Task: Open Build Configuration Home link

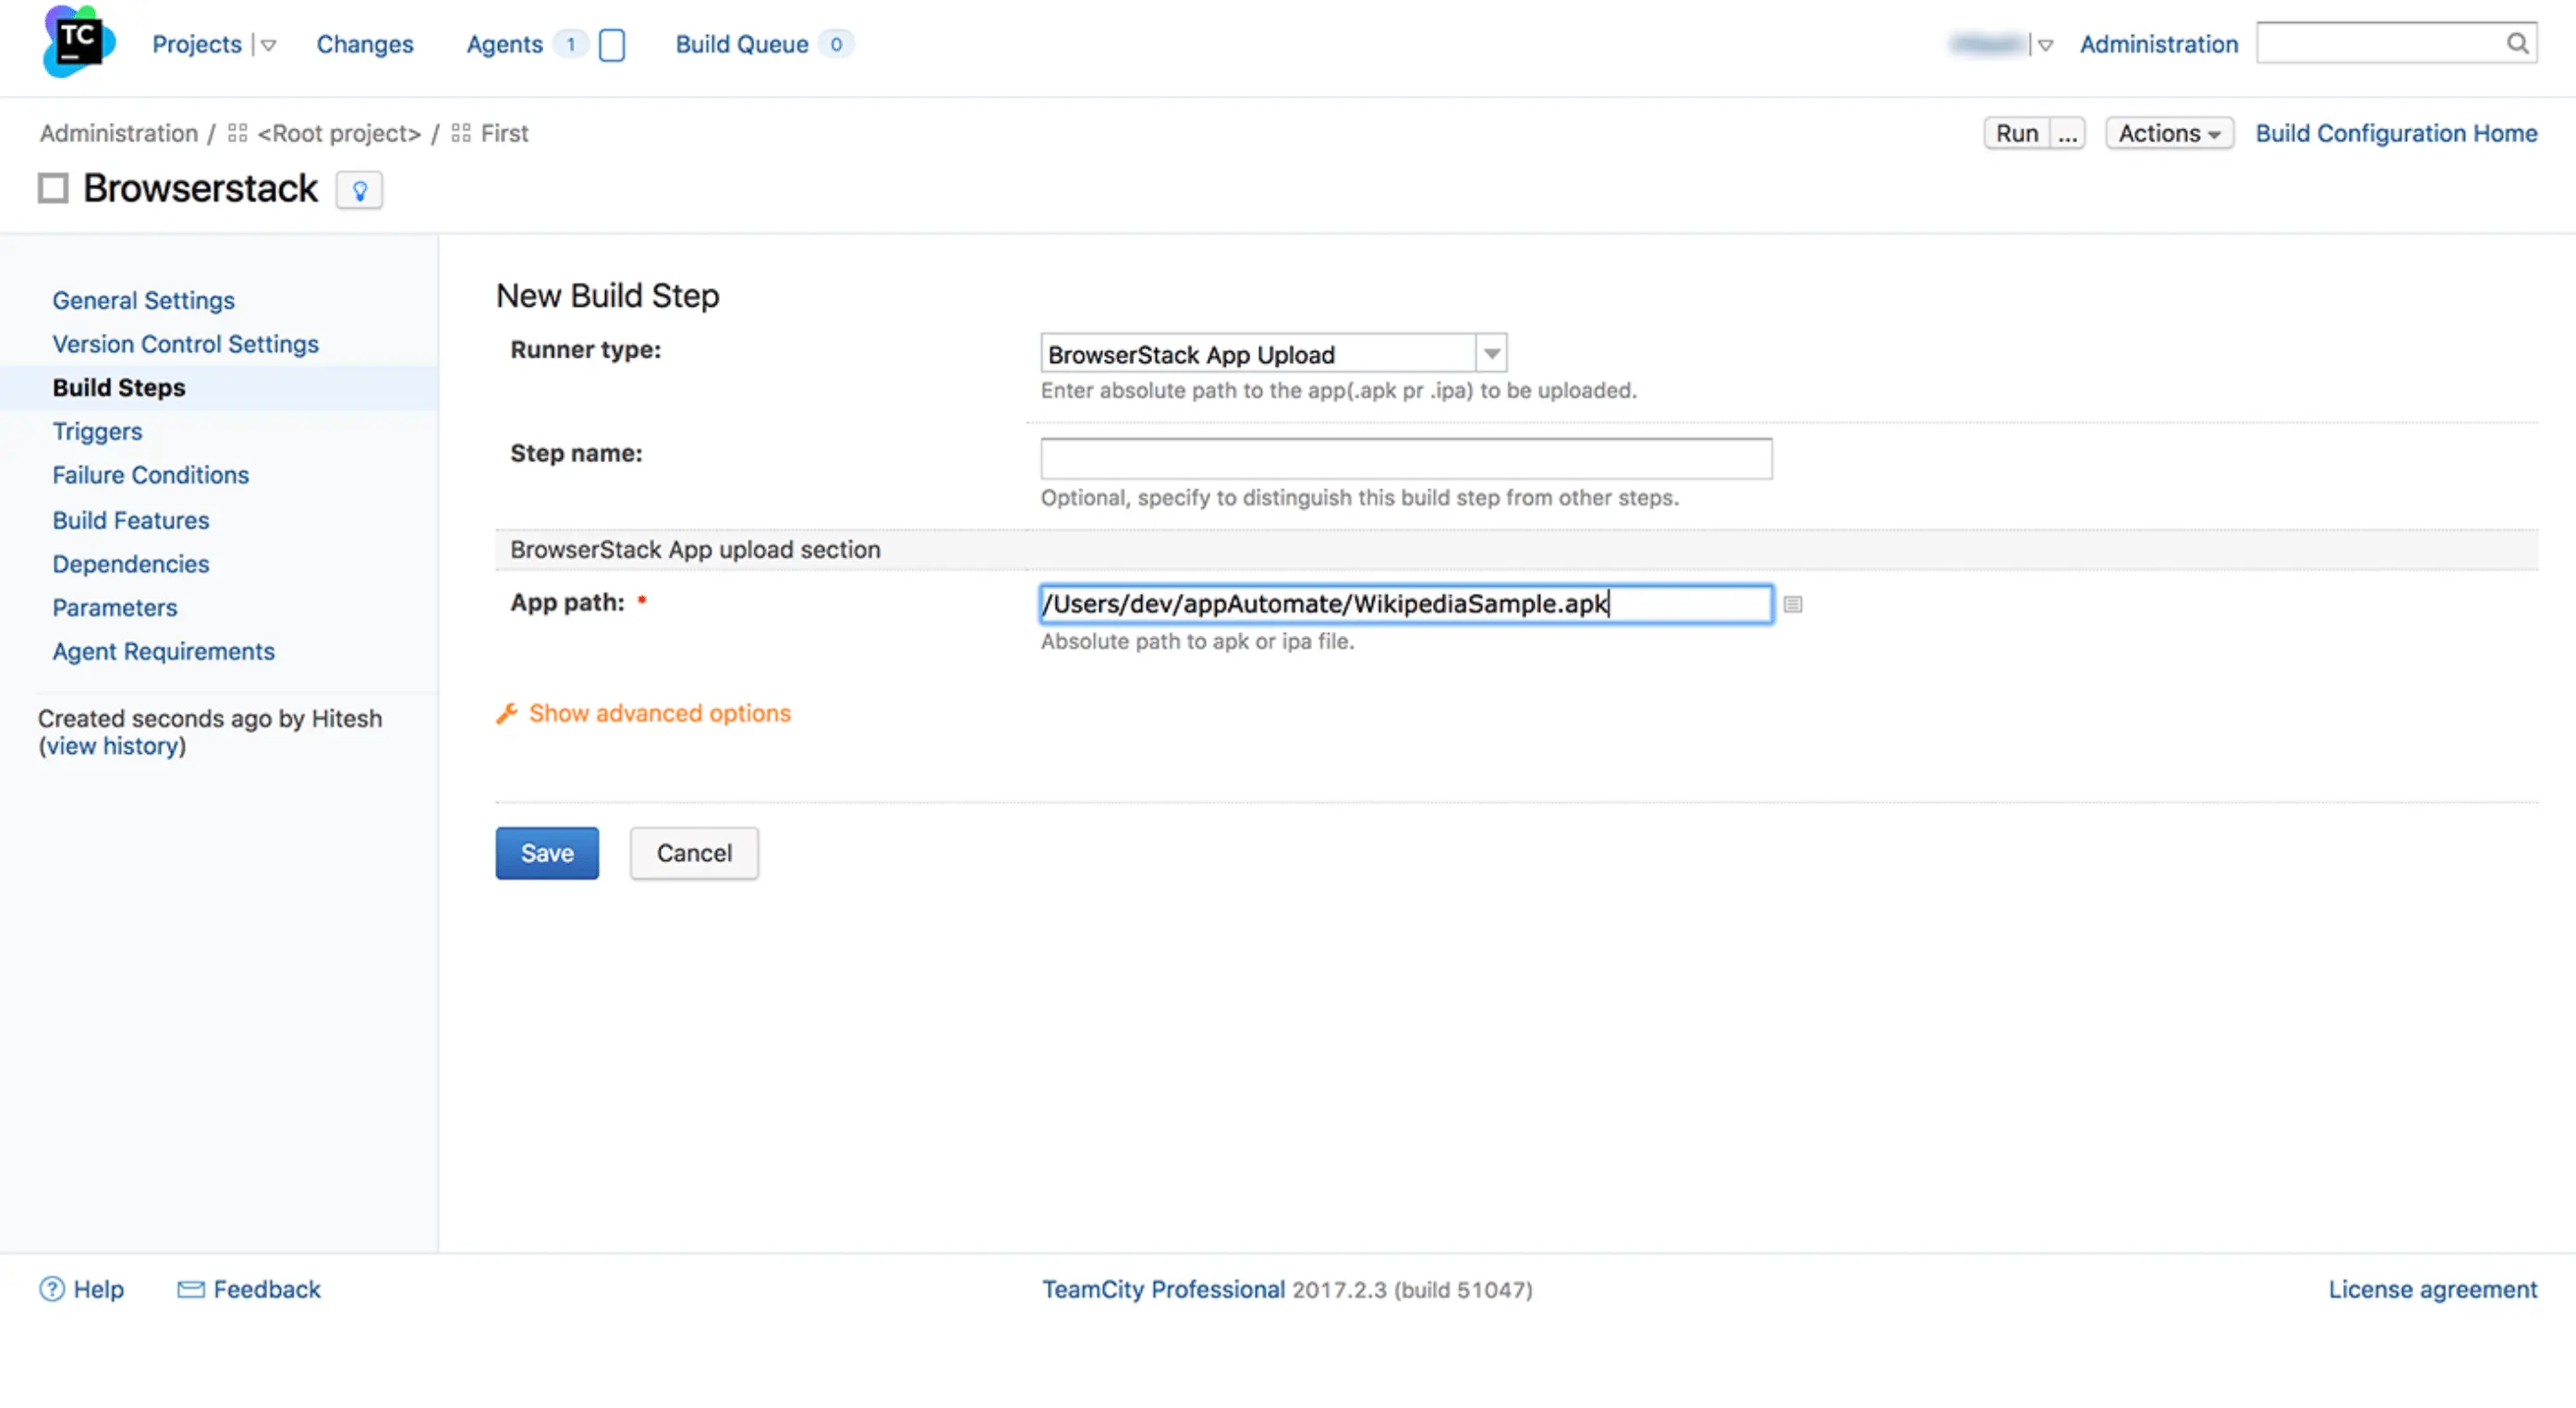Action: click(x=2395, y=133)
